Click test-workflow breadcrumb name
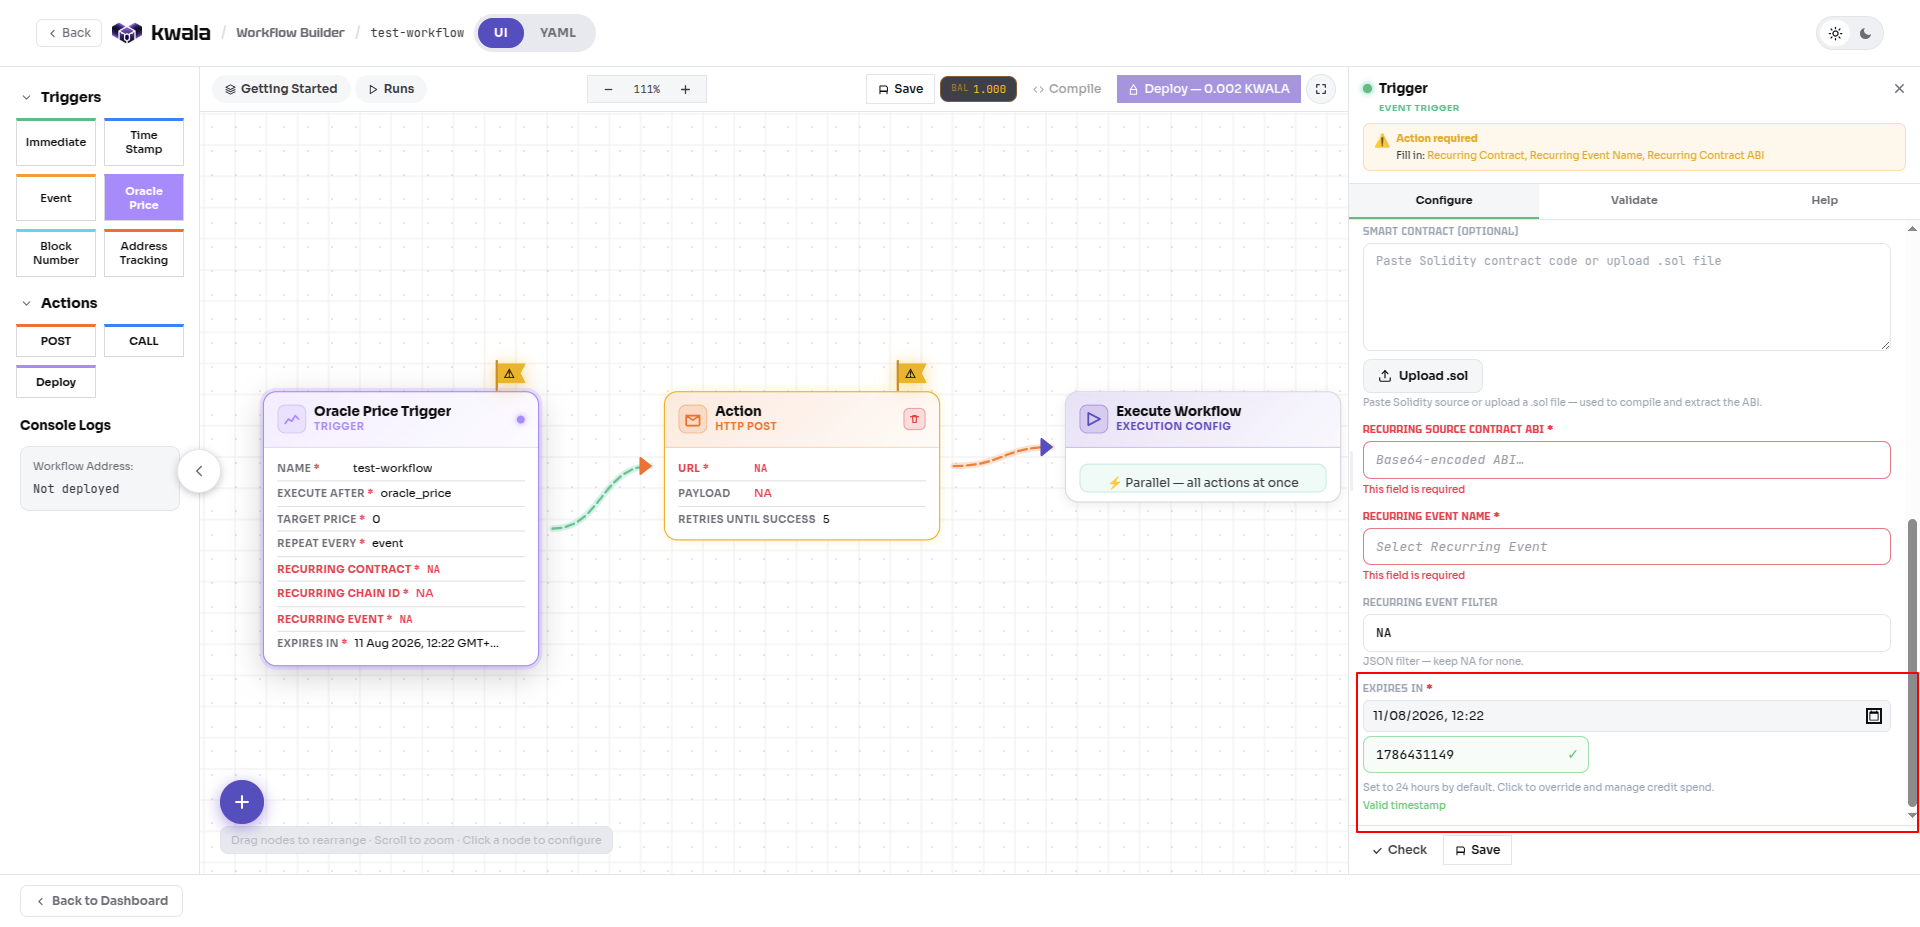Viewport: 1920px width, 927px height. point(417,33)
